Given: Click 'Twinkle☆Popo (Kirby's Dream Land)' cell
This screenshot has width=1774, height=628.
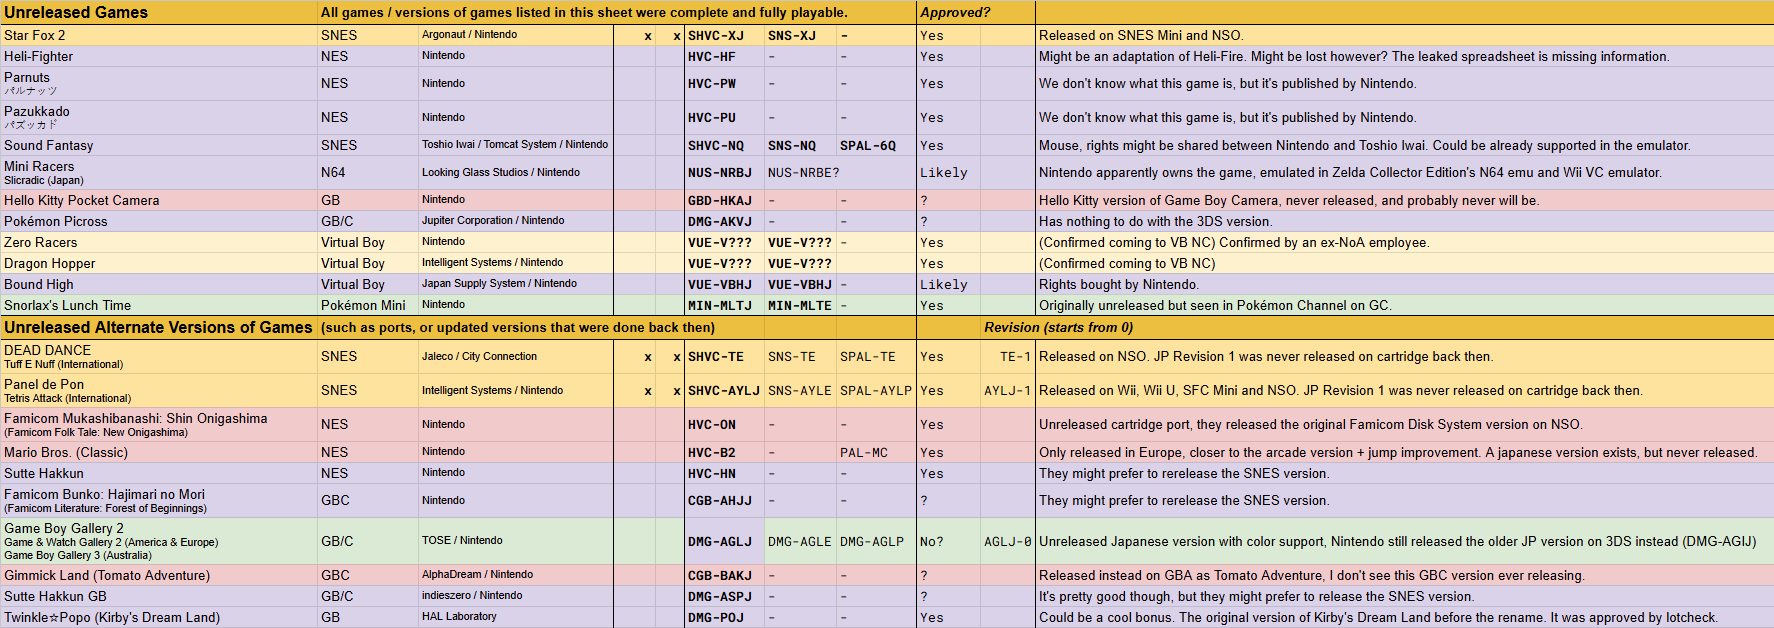Looking at the screenshot, I should point(159,617).
